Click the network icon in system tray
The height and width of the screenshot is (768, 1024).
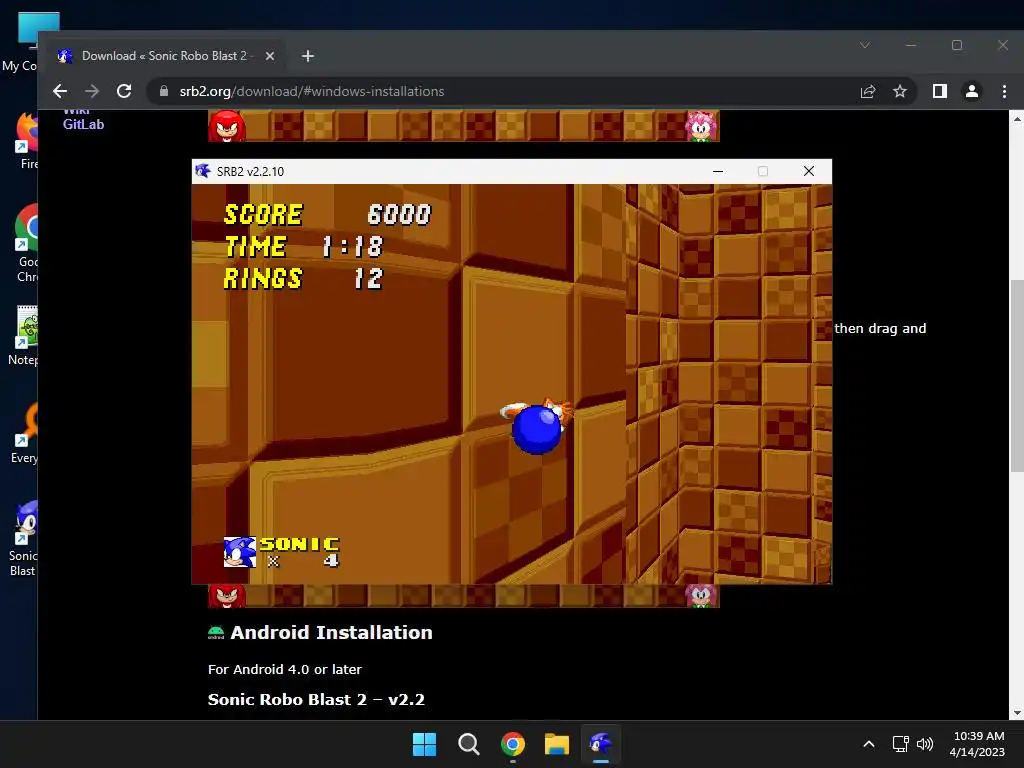901,744
